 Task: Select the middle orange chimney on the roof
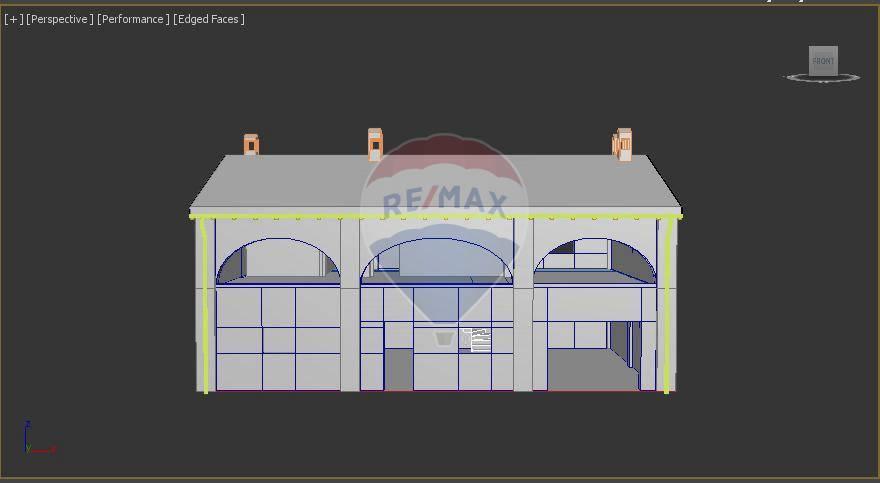375,145
